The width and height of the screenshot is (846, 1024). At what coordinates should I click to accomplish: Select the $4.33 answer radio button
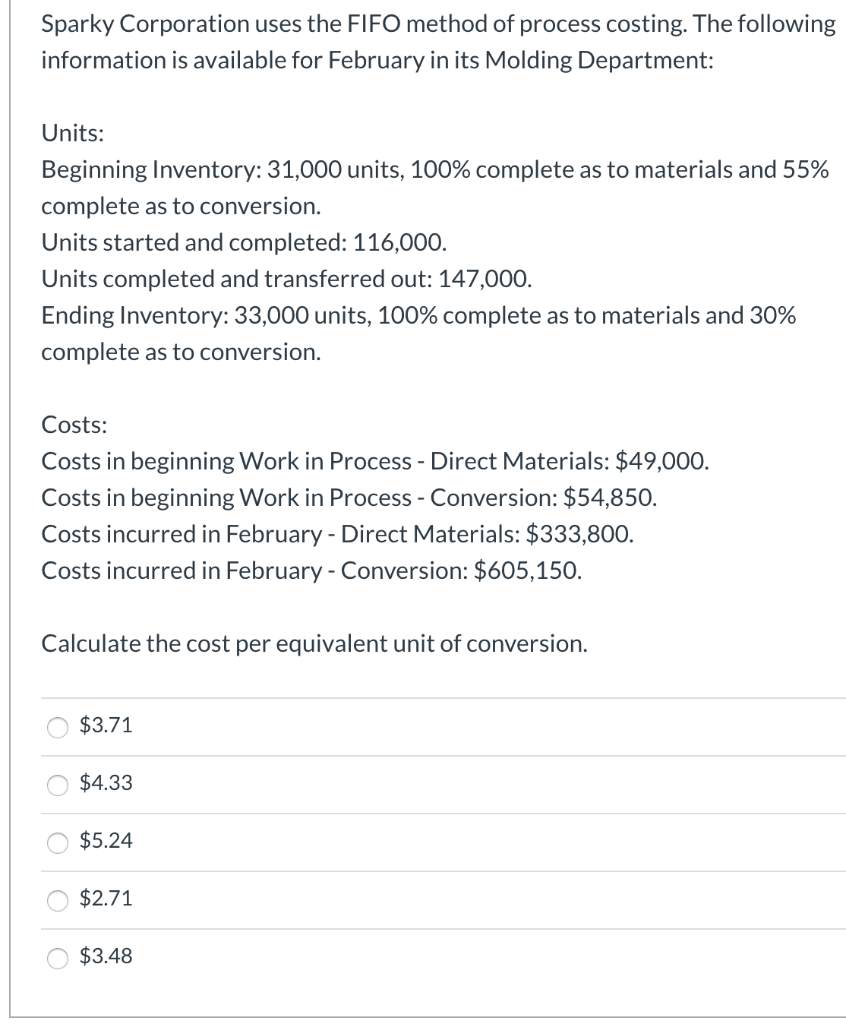(x=57, y=782)
